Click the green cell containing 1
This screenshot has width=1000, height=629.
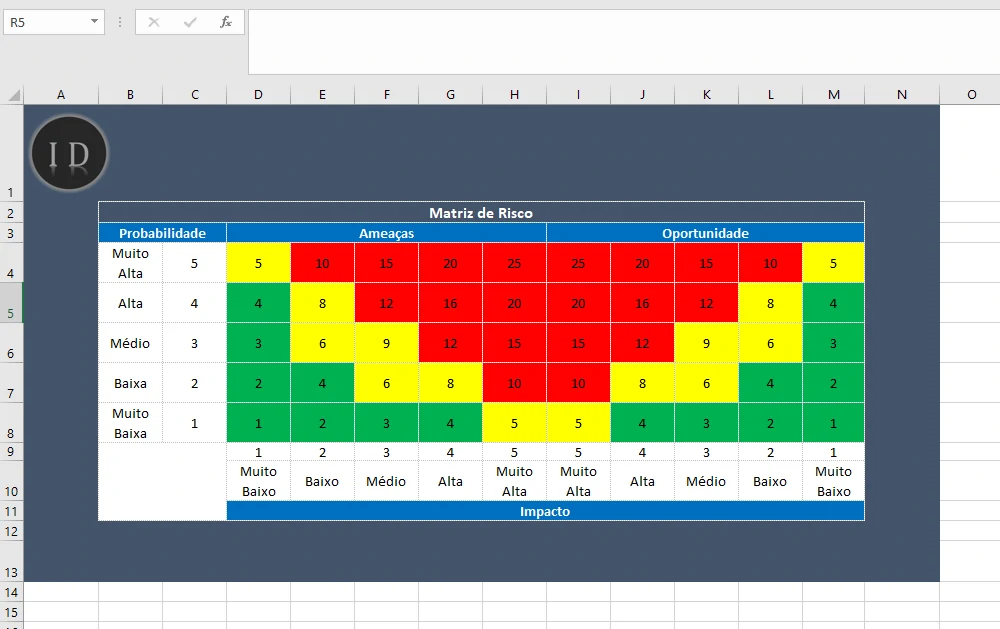[258, 422]
